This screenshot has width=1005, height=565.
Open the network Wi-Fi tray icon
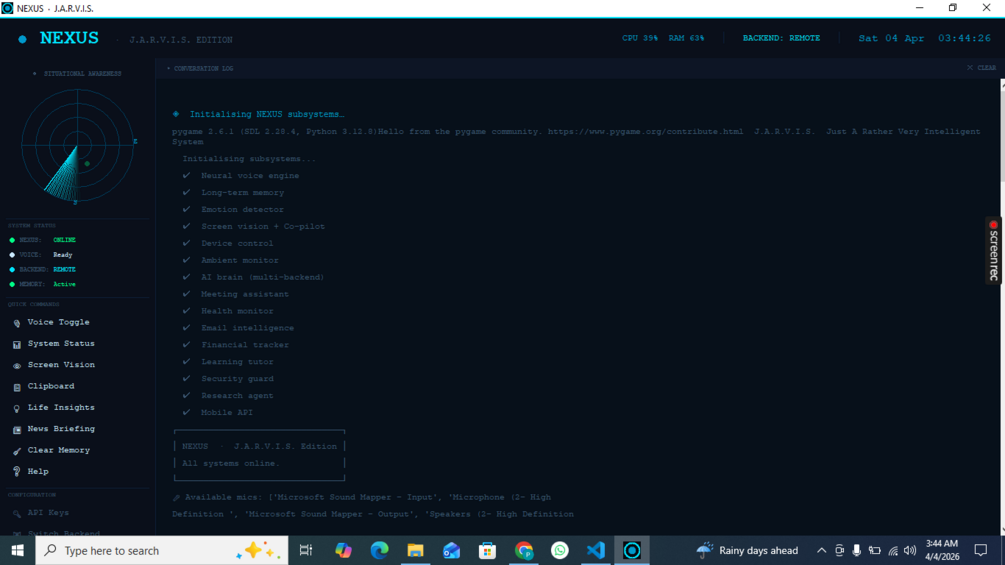(x=893, y=550)
